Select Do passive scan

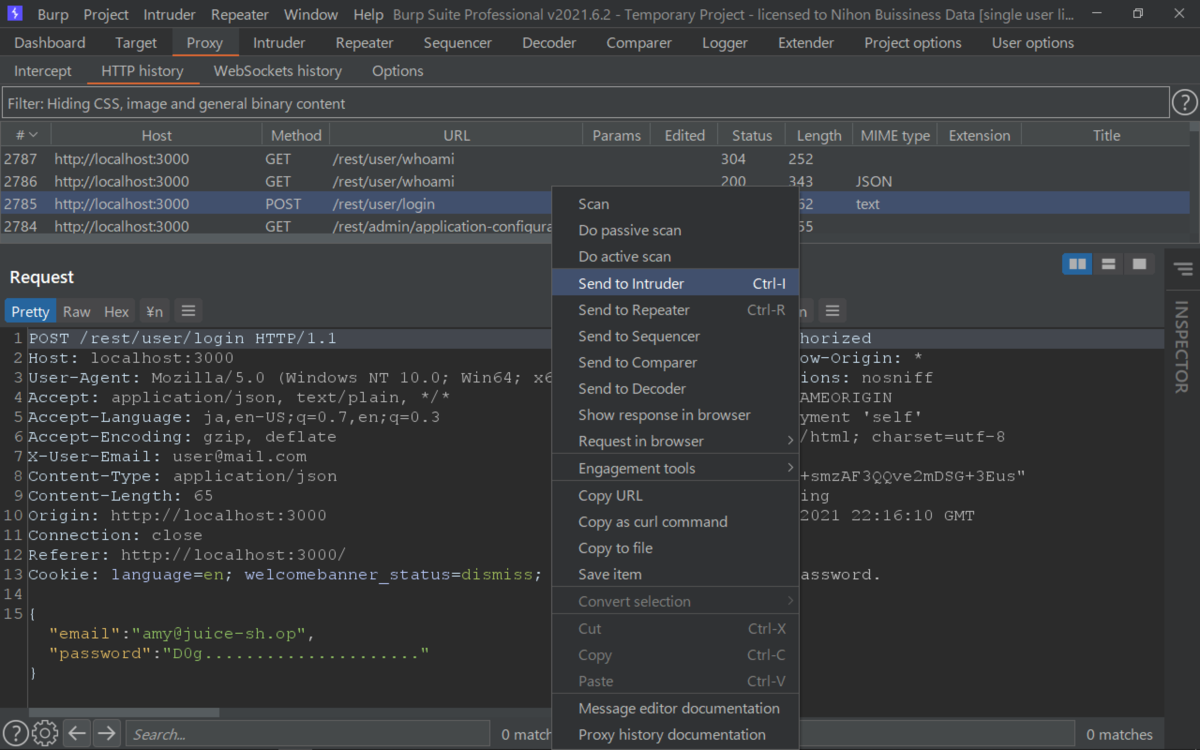point(676,230)
